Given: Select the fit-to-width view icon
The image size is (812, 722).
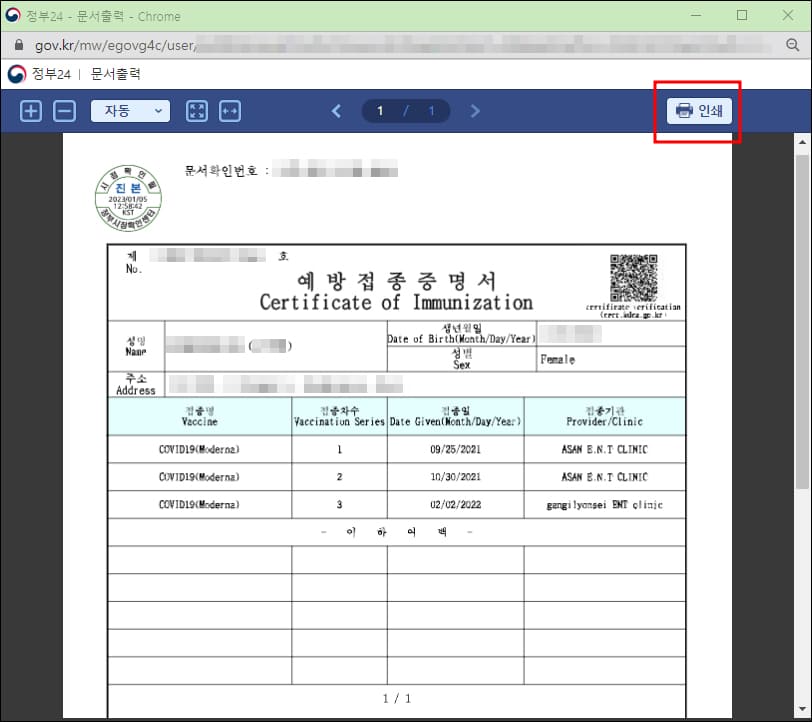Looking at the screenshot, I should (230, 110).
